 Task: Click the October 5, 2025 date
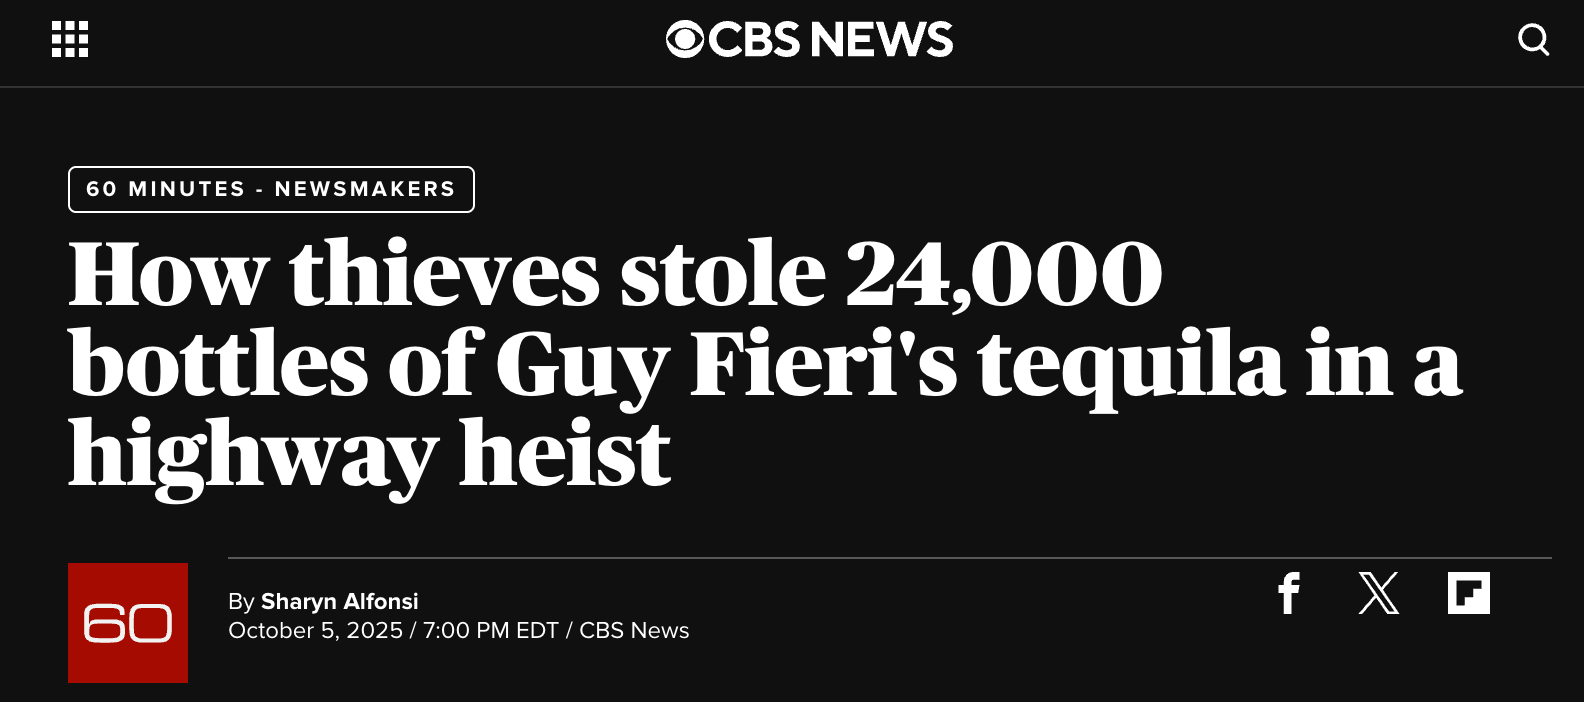click(x=315, y=631)
